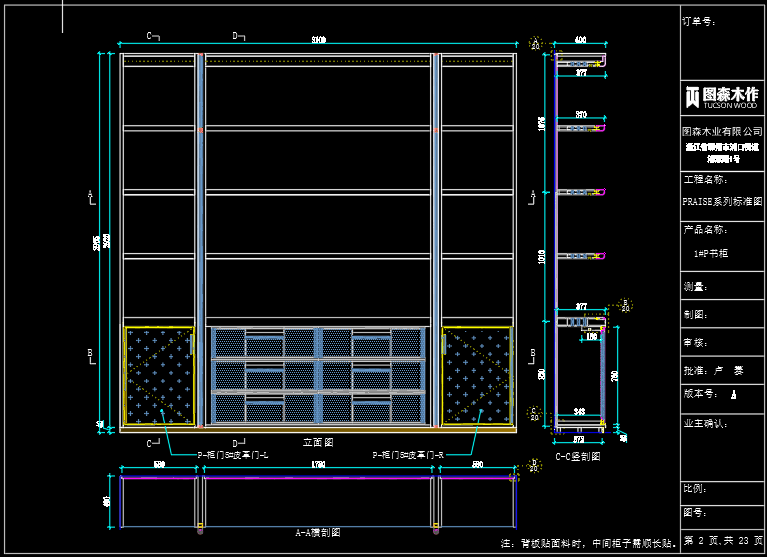The width and height of the screenshot is (767, 557).
Task: Click the 业主确认 owner confirmation field
Action: (704, 423)
